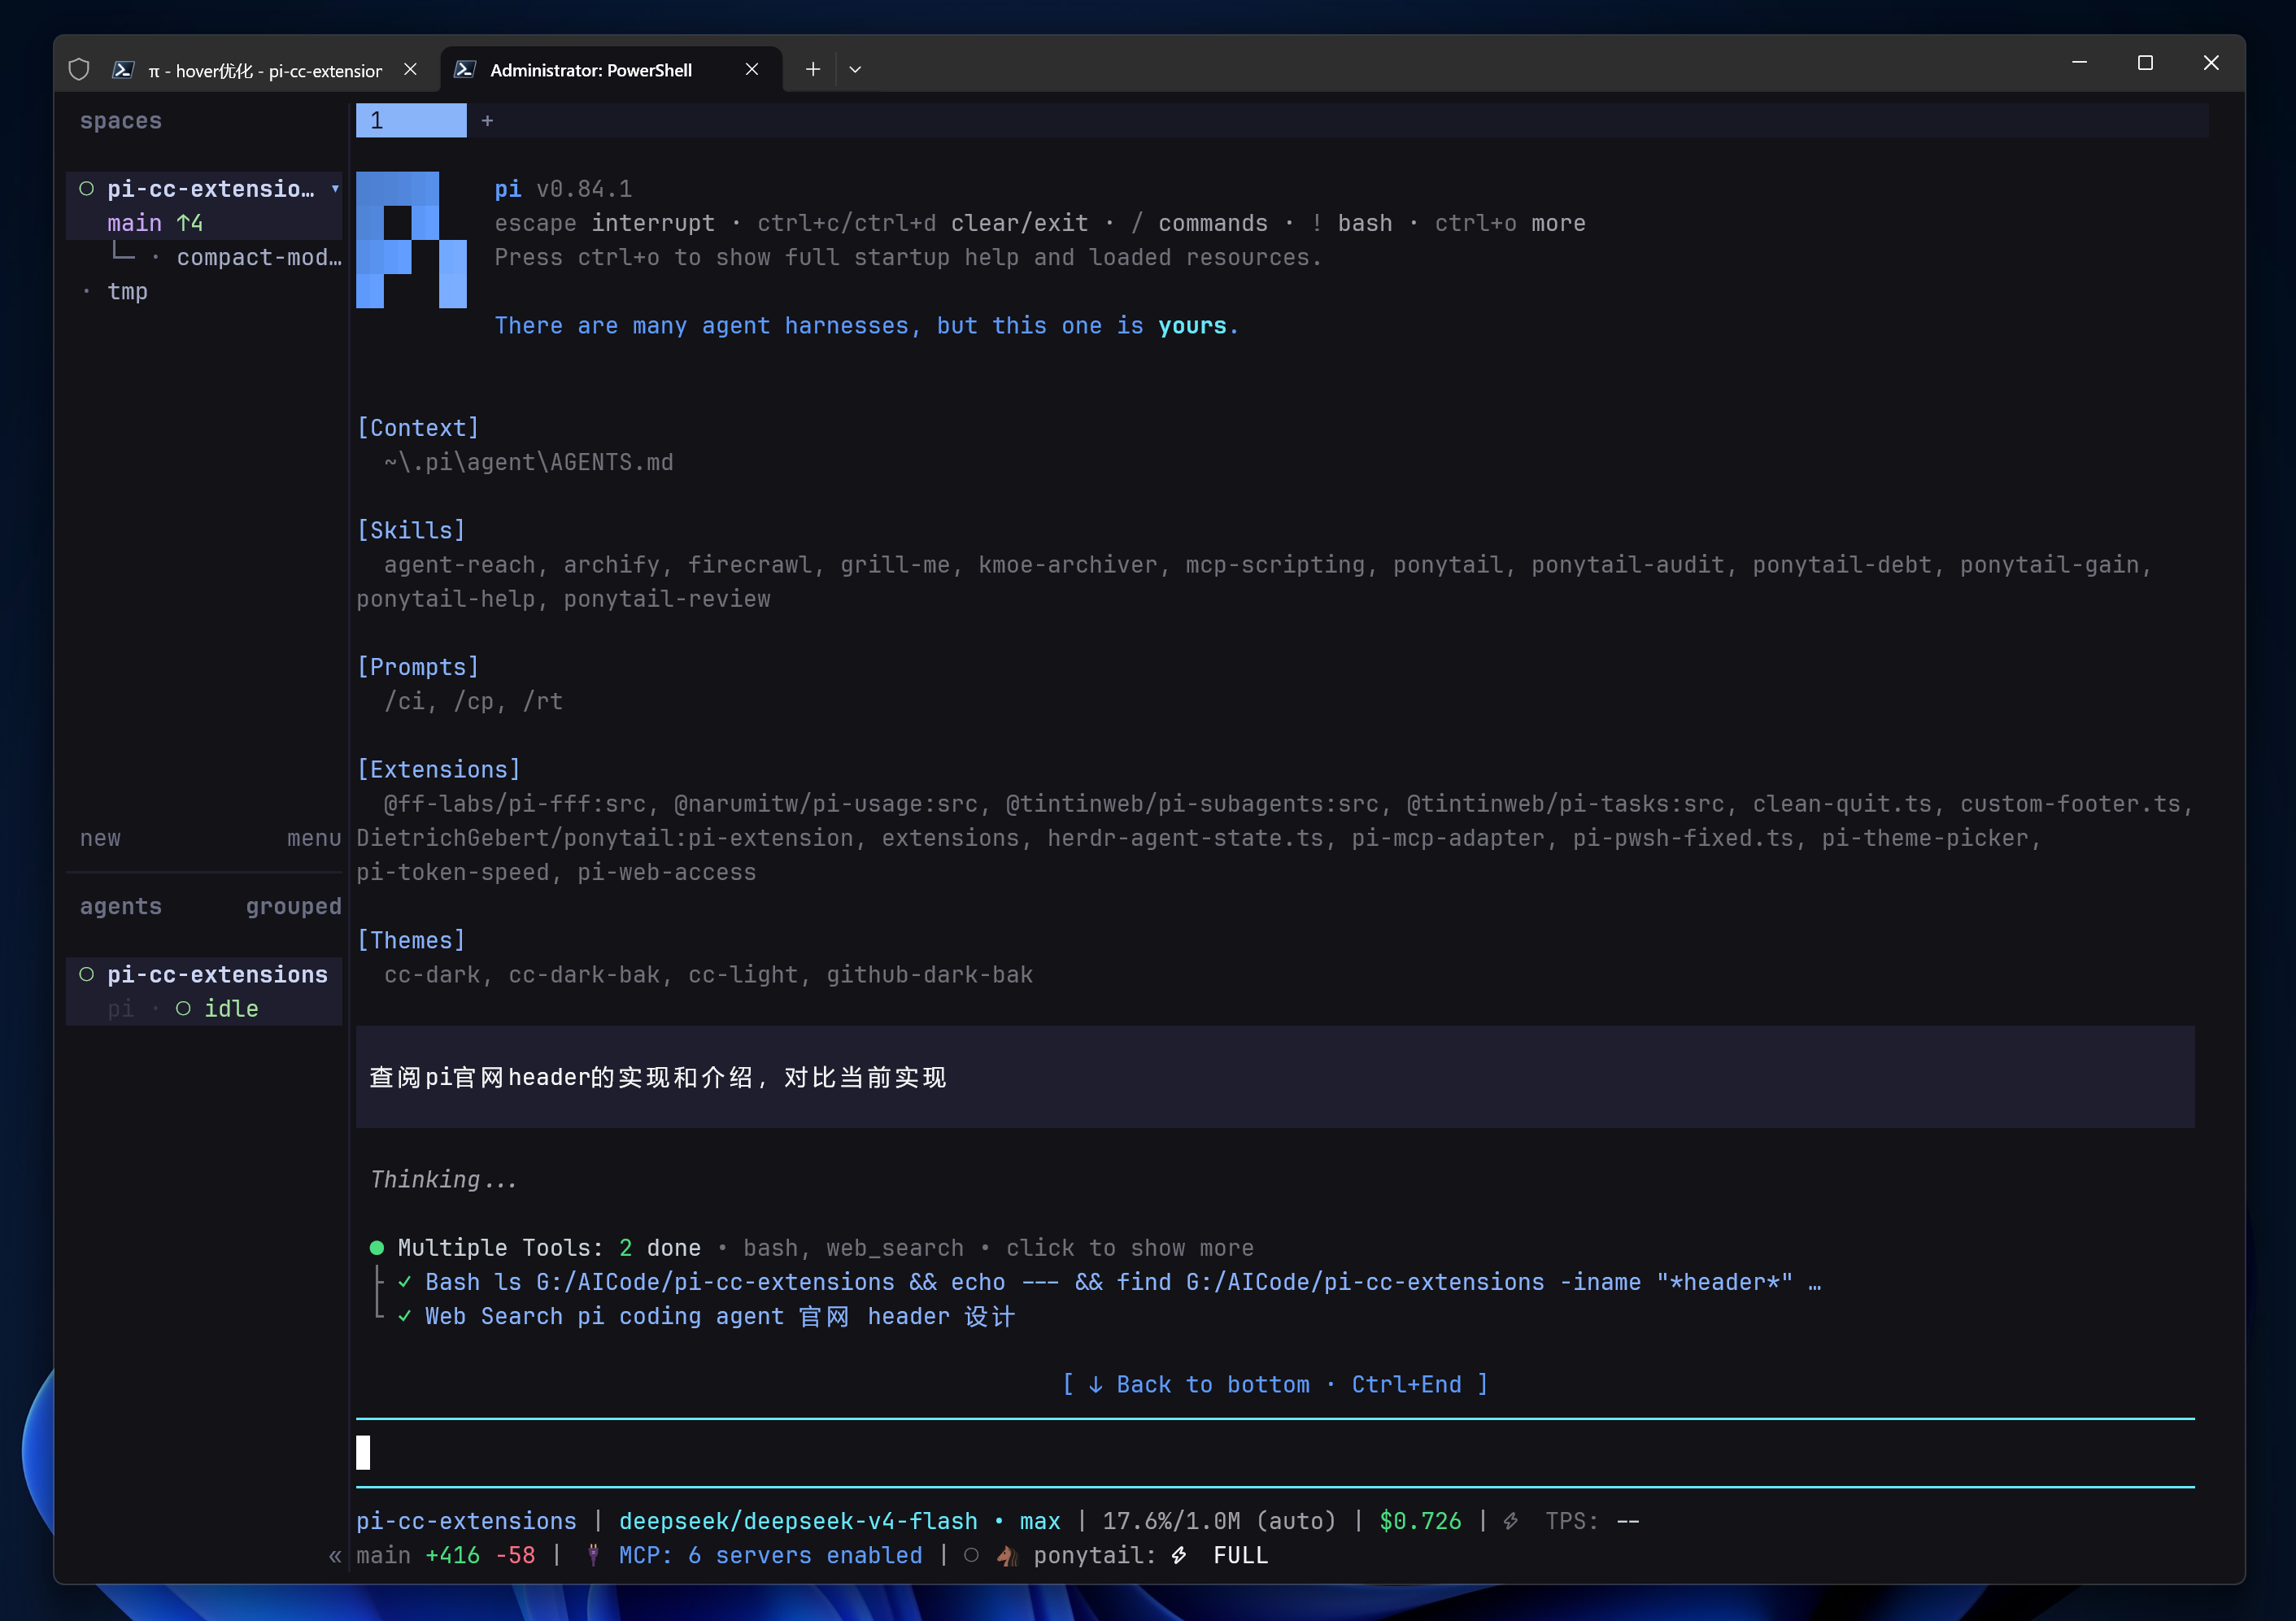Click the pi logo block image
This screenshot has width=2296, height=1621.
click(x=411, y=240)
